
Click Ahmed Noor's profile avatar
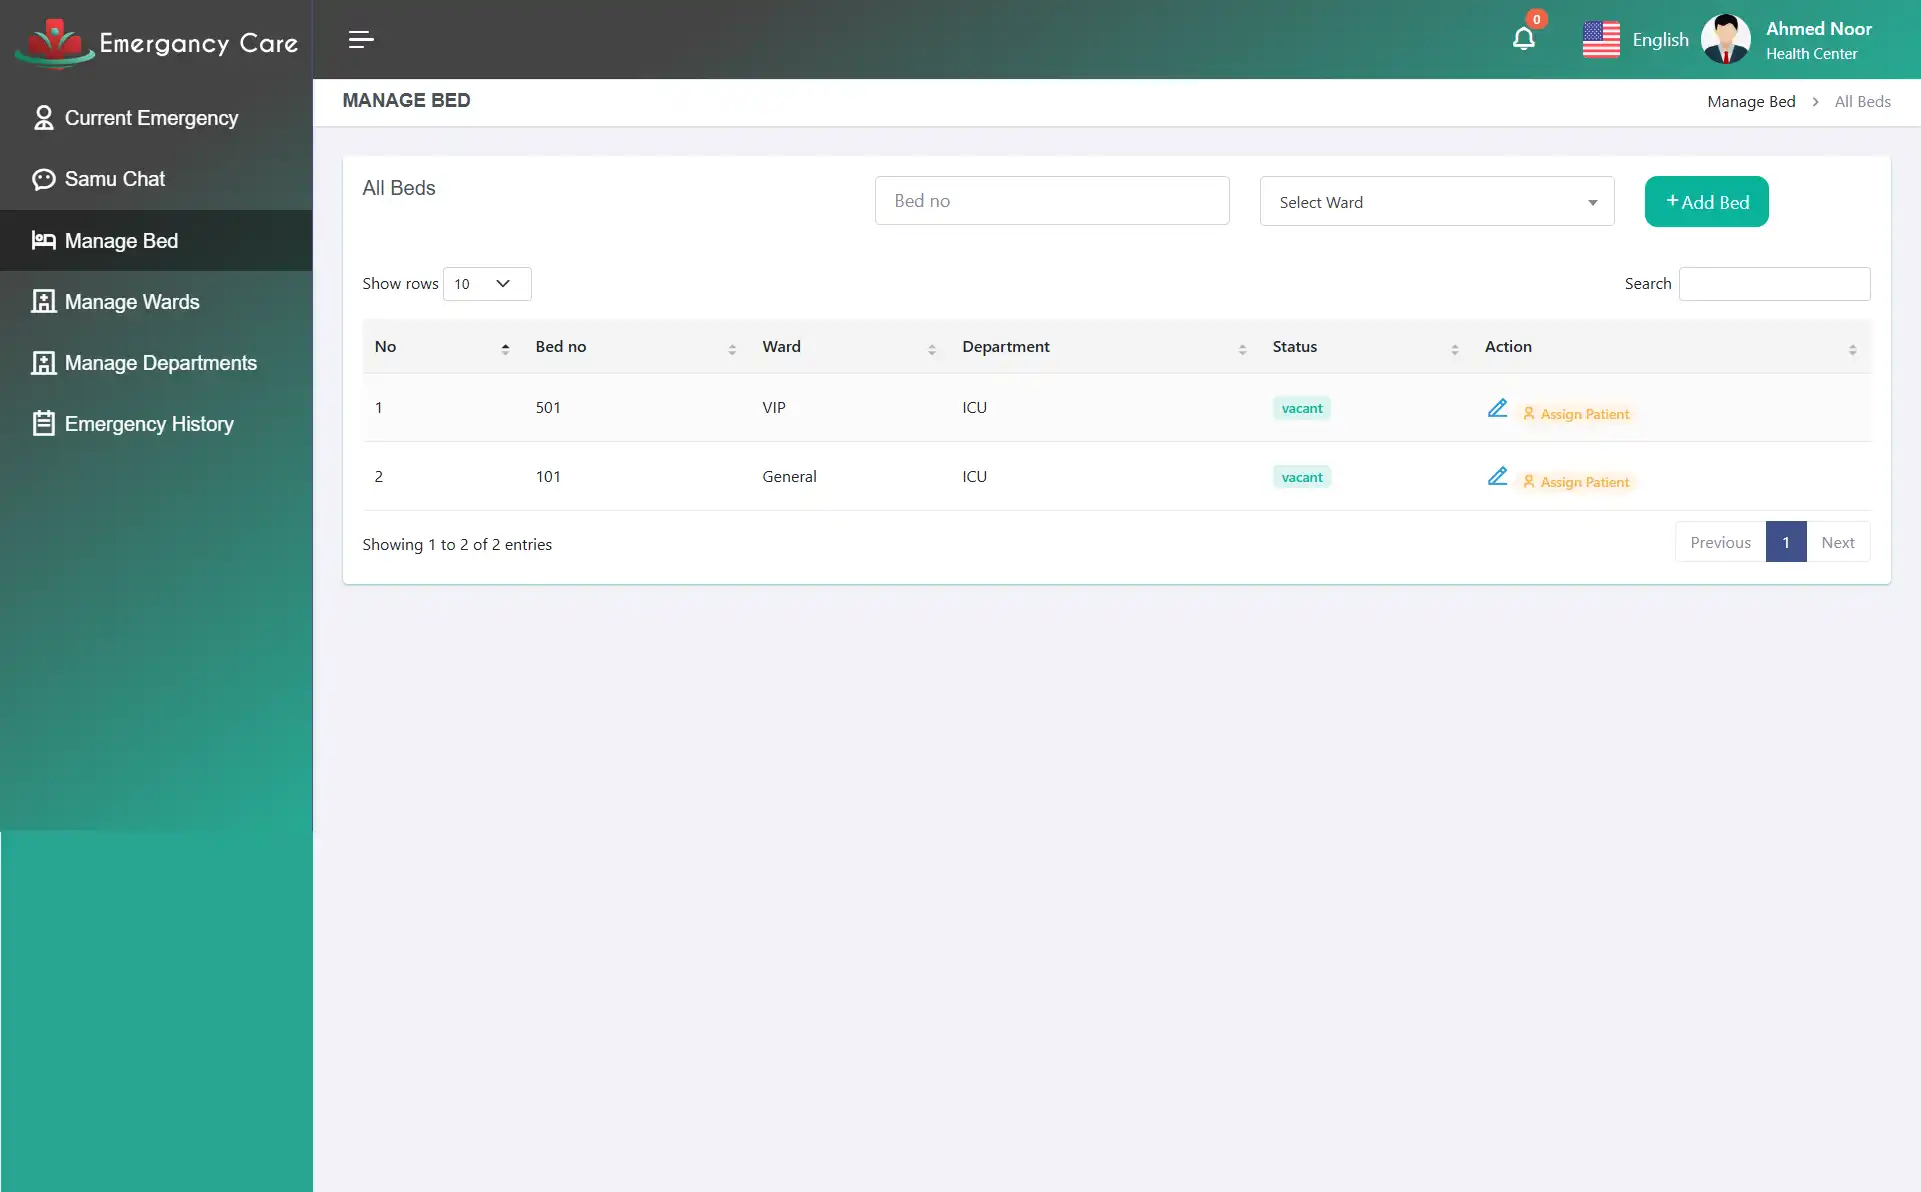1725,38
